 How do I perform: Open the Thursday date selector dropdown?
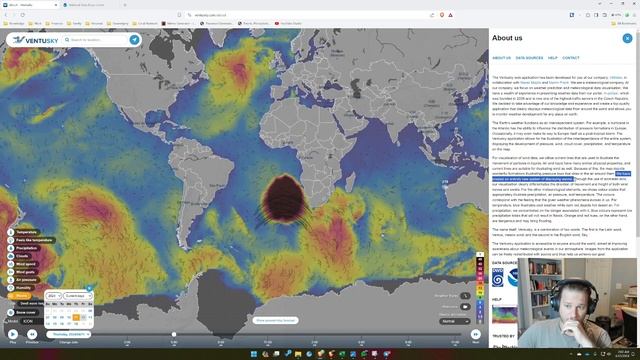tap(68, 334)
